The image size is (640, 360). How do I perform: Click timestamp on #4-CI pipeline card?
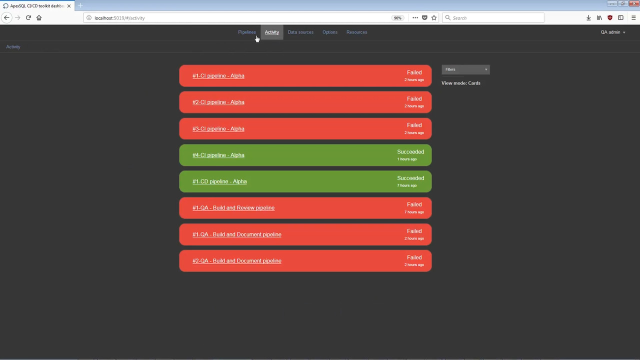click(407, 159)
